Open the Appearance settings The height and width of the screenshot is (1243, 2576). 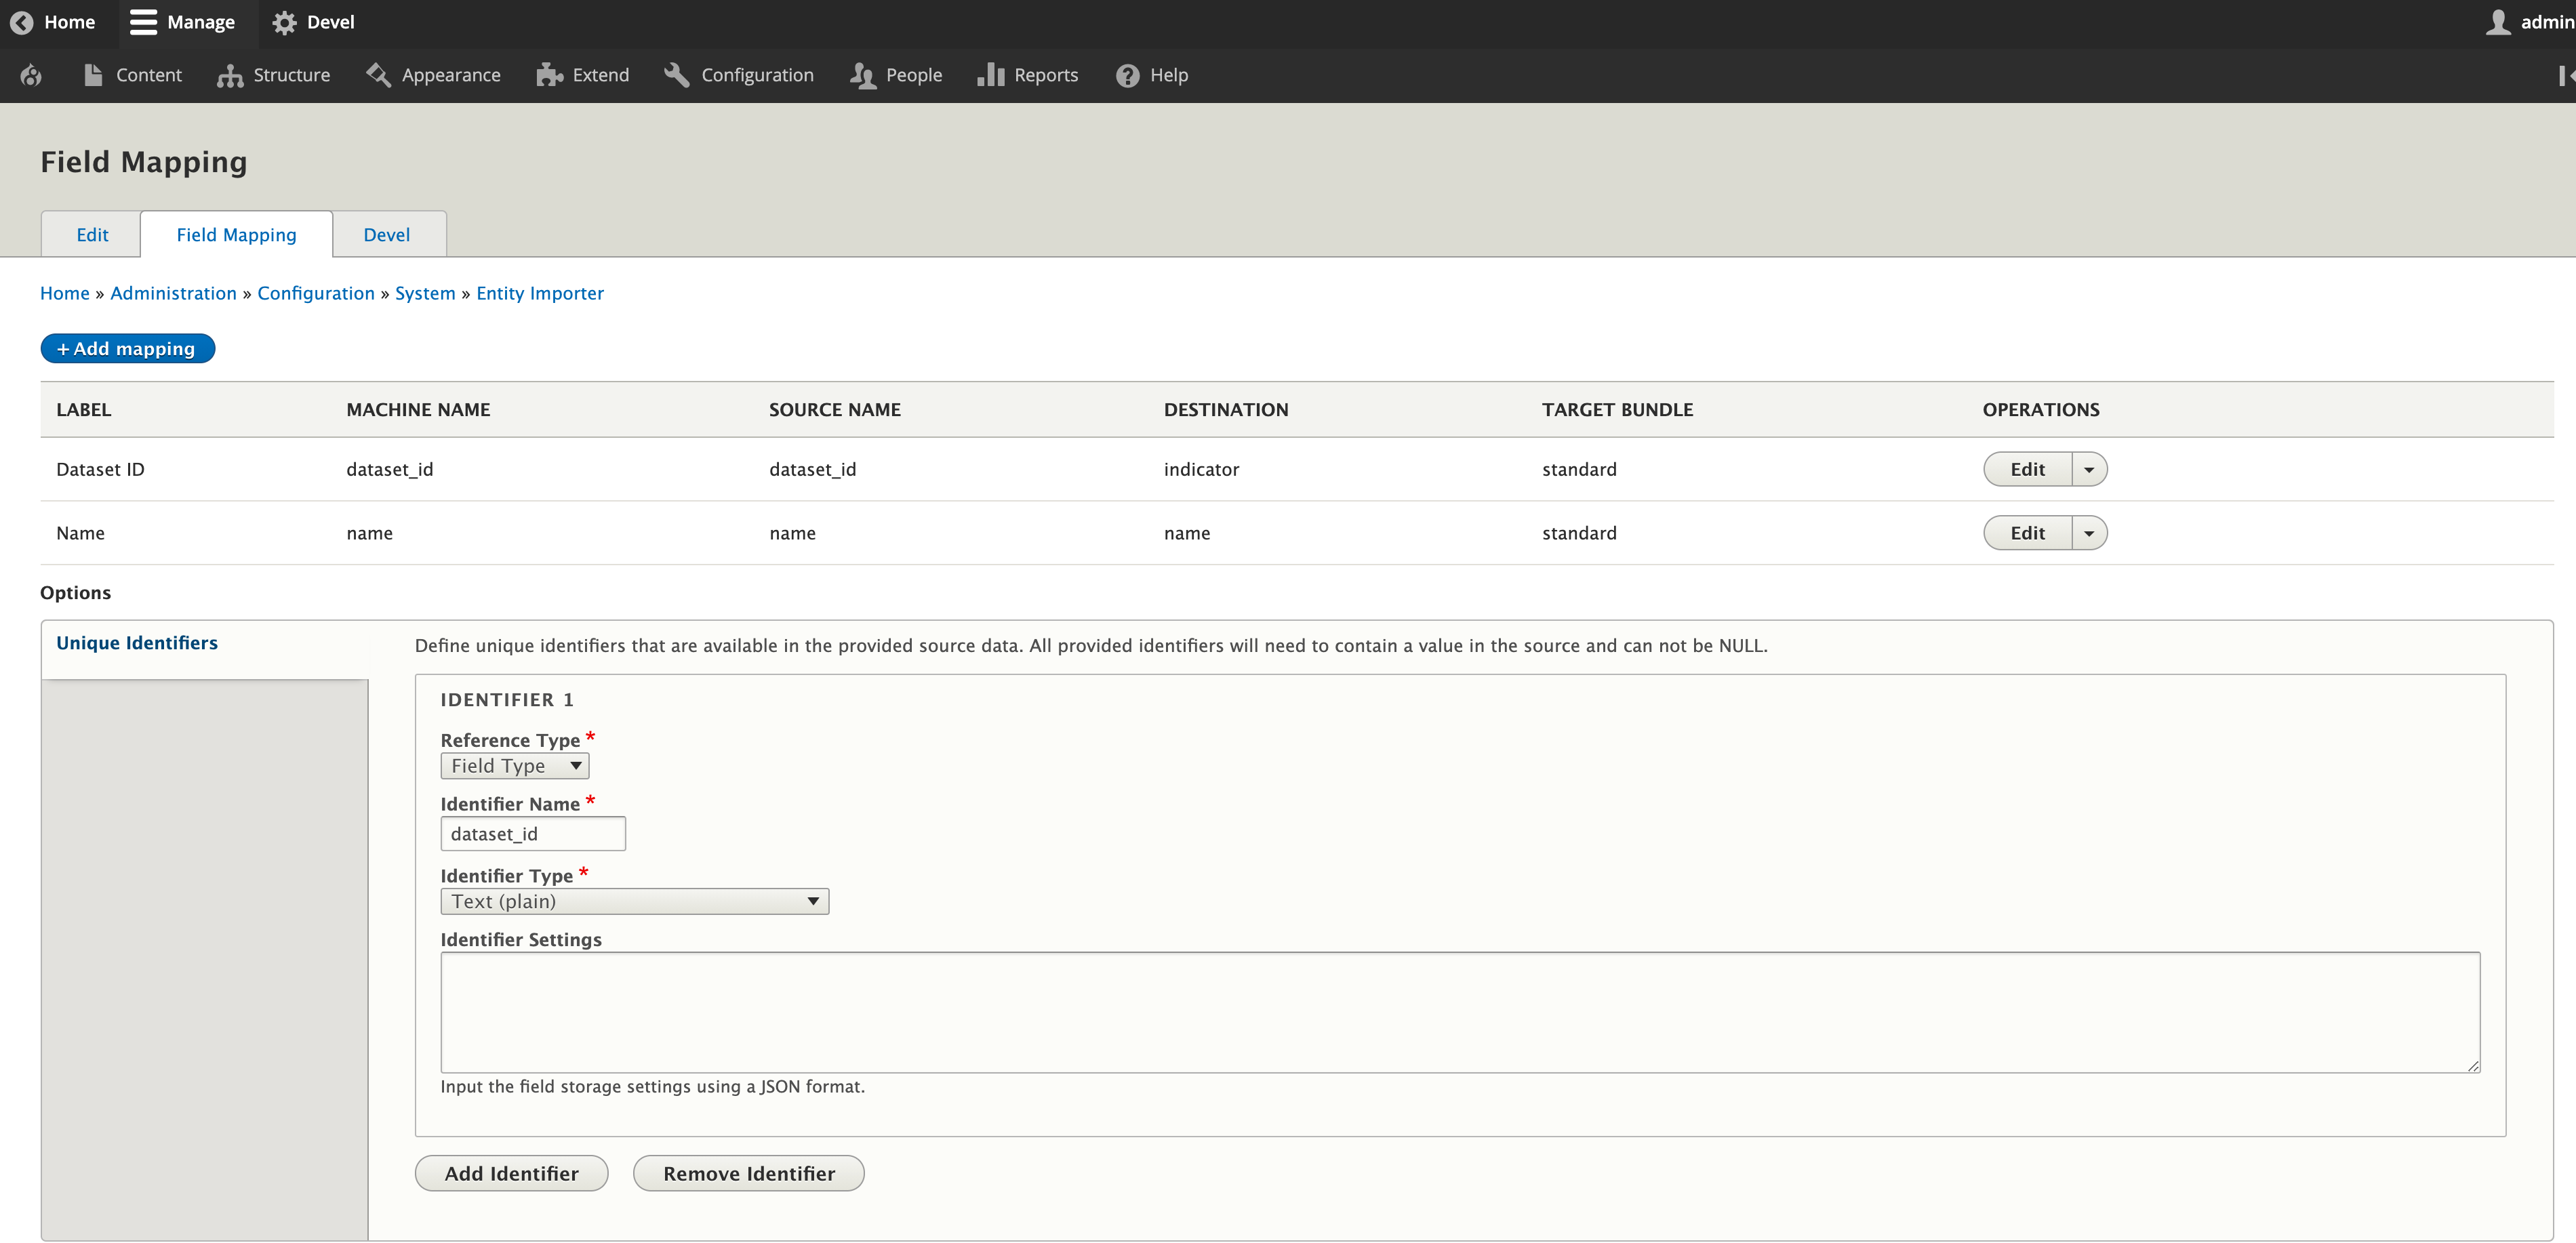point(450,75)
